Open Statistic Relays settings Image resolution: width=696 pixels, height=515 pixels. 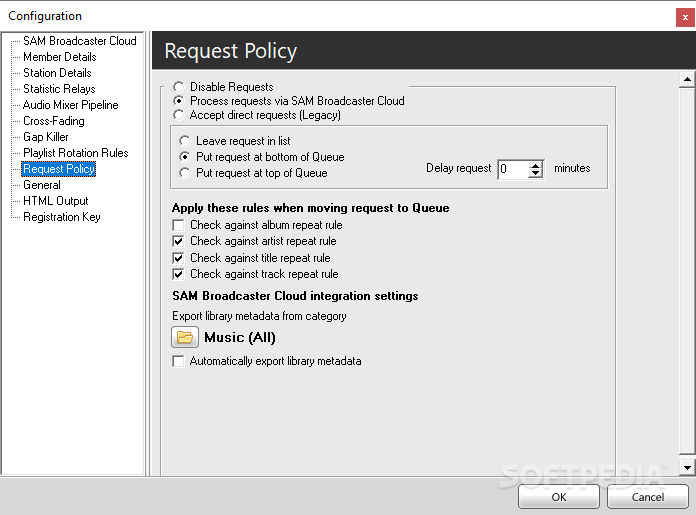(59, 89)
